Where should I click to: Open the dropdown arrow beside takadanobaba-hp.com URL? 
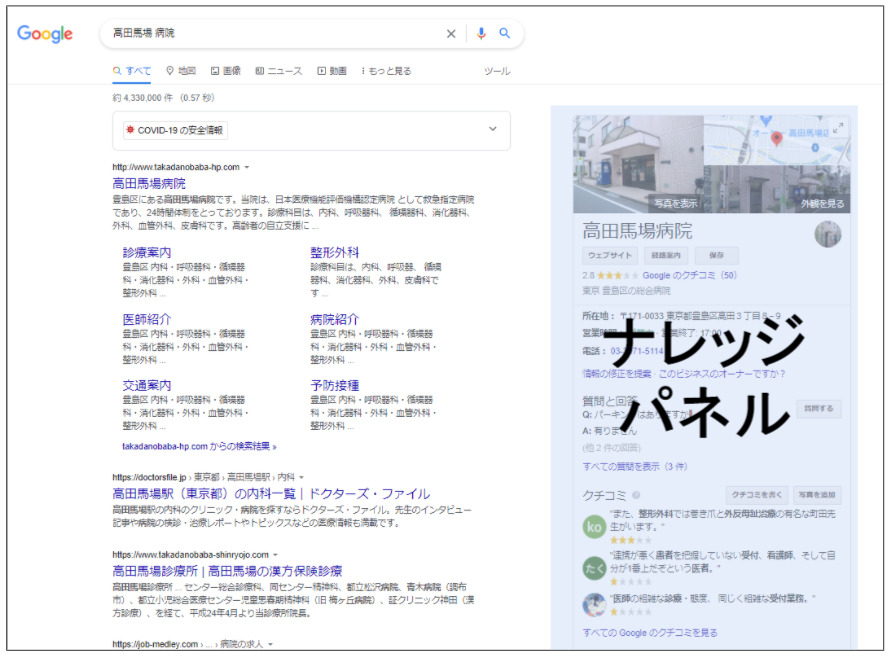pyautogui.click(x=247, y=168)
